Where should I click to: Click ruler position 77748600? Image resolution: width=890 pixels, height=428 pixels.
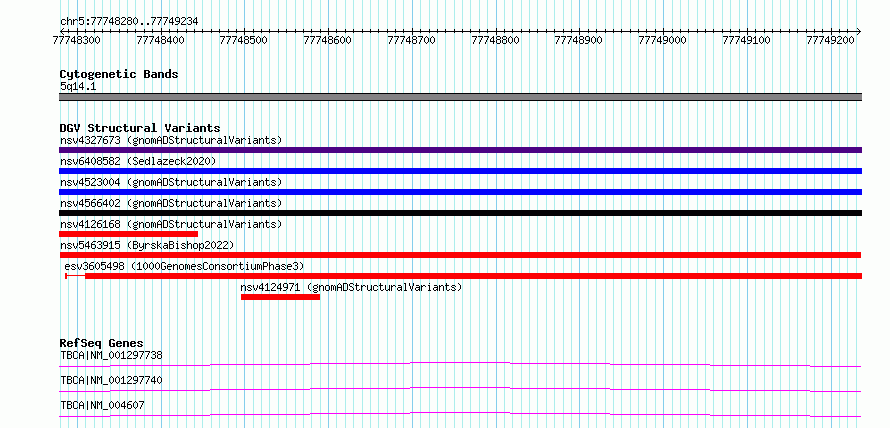coord(328,40)
